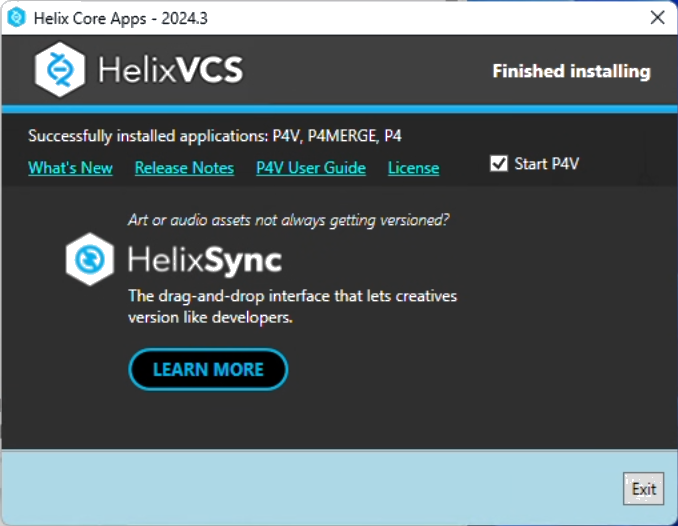
Task: Click the Finished installing heading
Action: (x=571, y=71)
